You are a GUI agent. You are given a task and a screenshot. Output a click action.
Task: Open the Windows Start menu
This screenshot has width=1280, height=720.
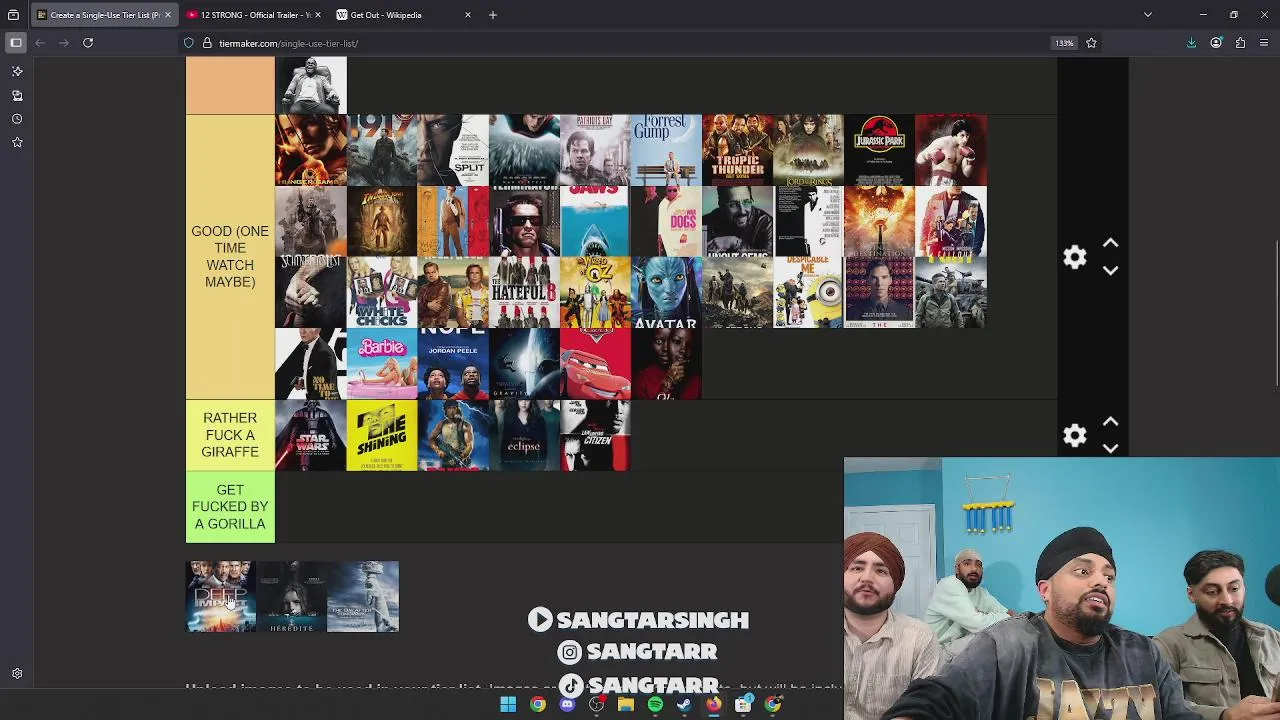point(508,705)
